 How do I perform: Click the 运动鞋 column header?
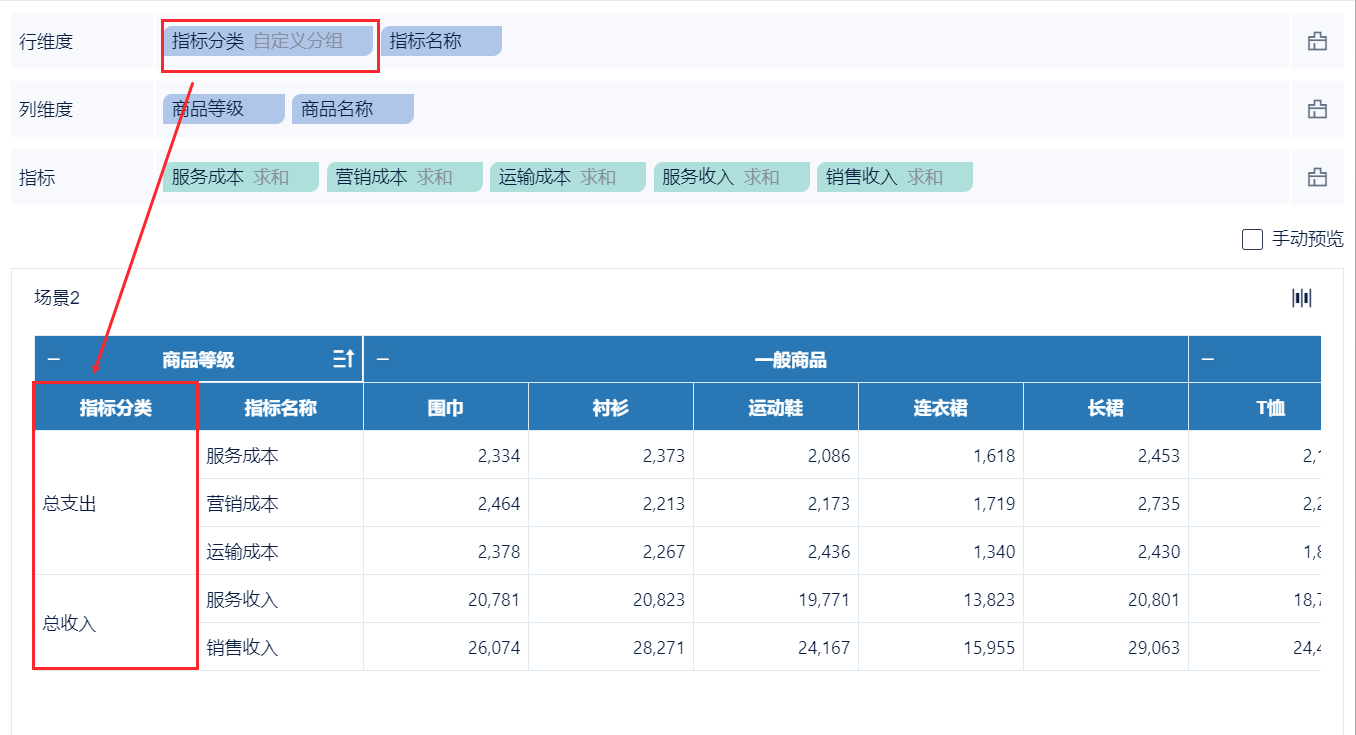pos(775,408)
